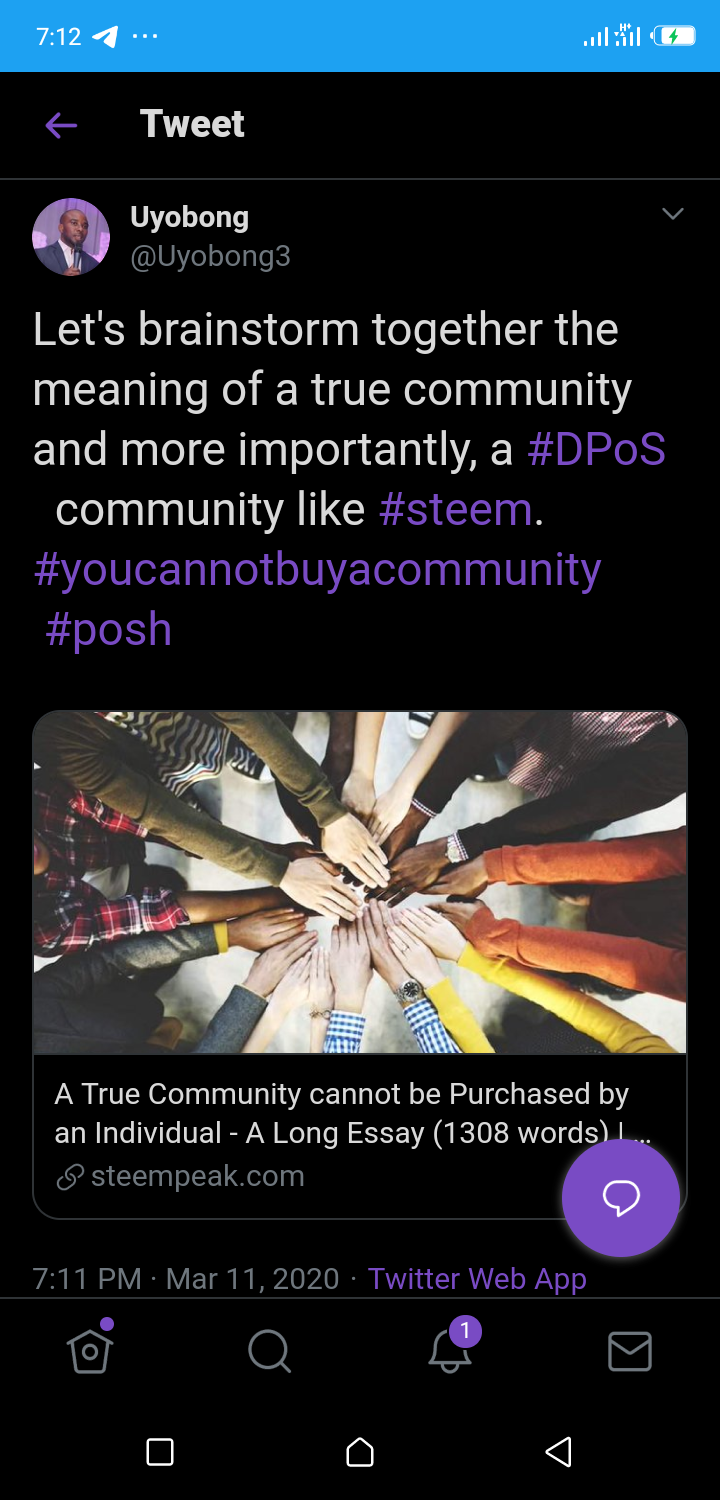Open the #steem hashtag
This screenshot has width=720, height=1500.
click(456, 509)
